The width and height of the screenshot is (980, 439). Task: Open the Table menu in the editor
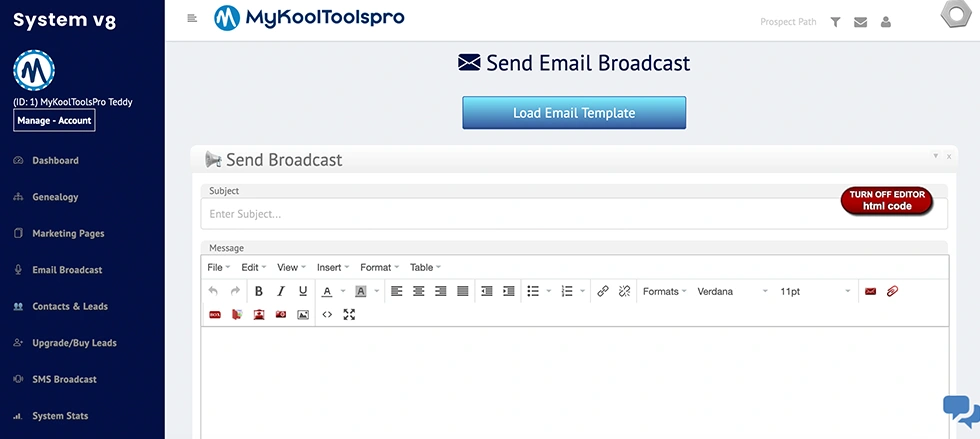[425, 267]
